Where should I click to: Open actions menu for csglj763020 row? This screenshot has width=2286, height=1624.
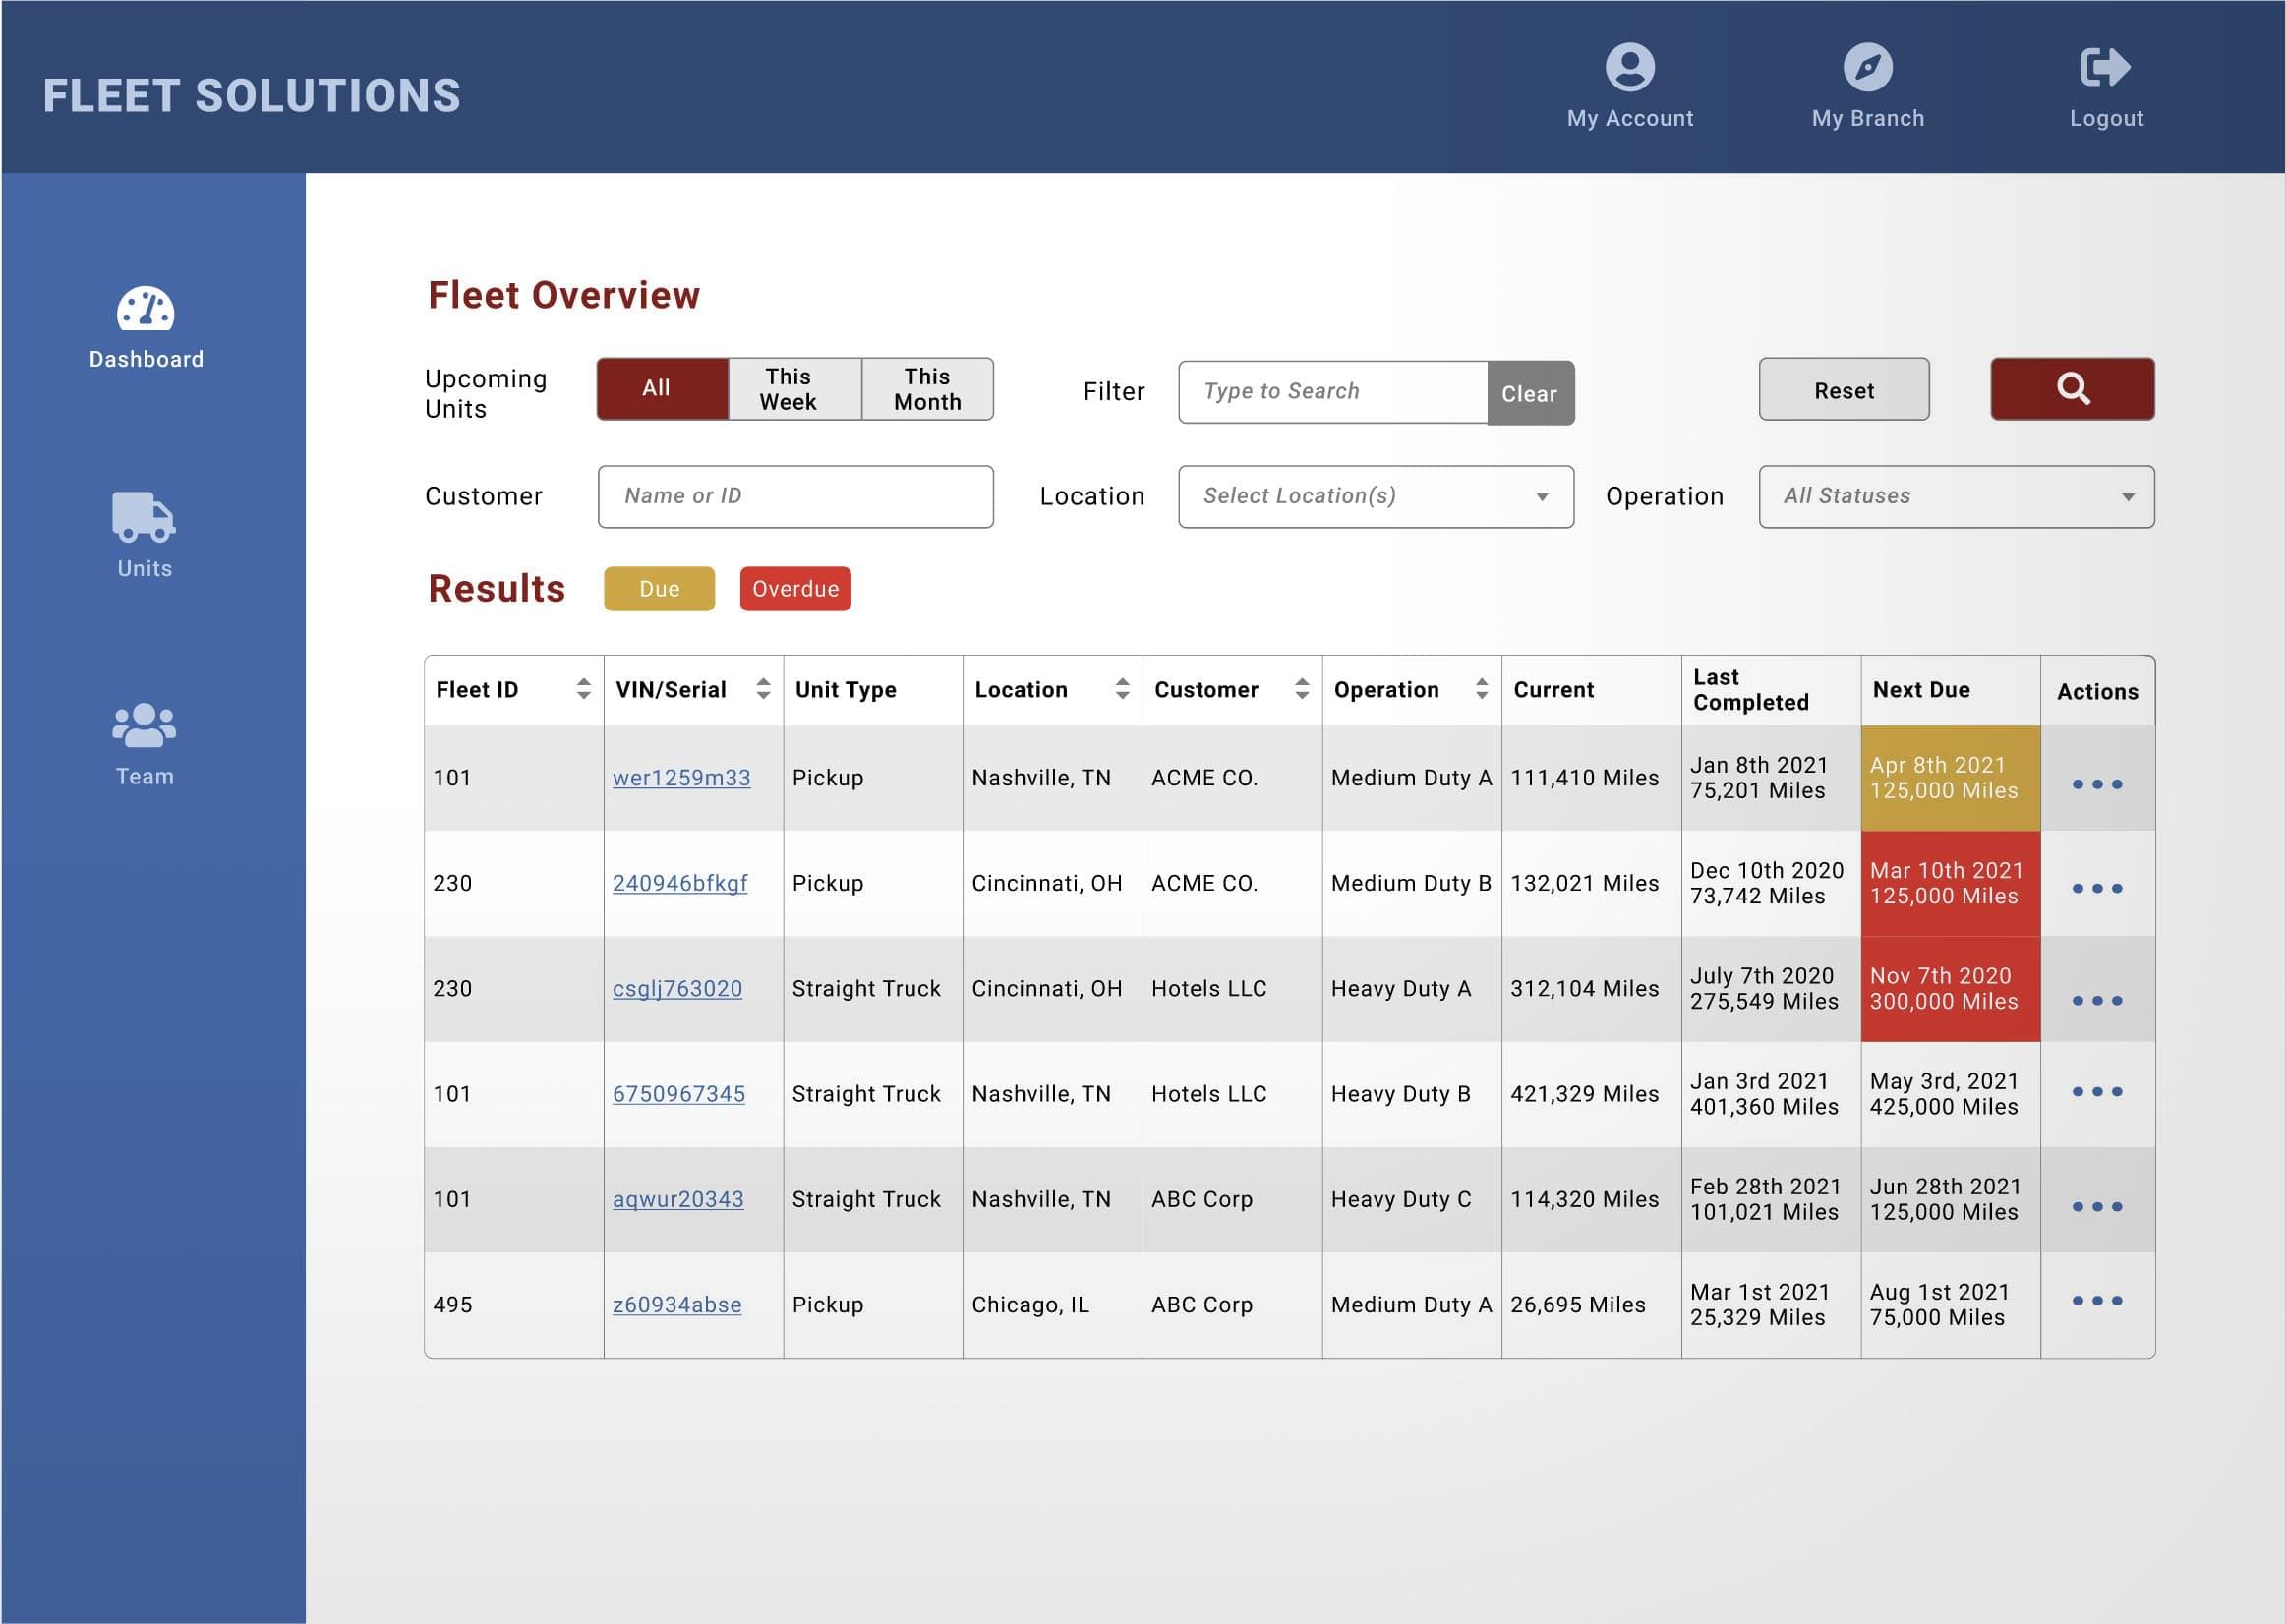(x=2097, y=1000)
